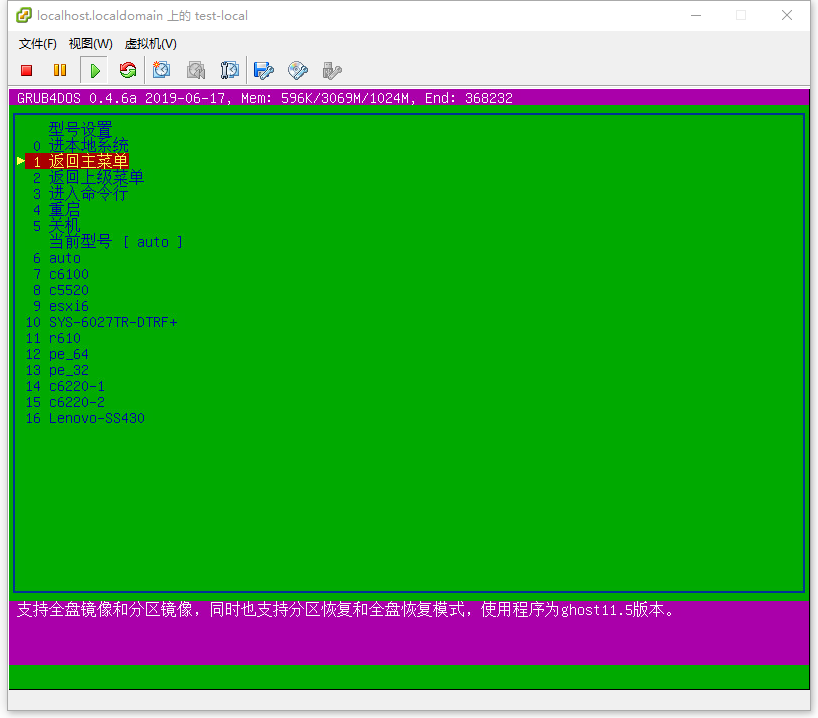Click the USB device connection icon

tap(332, 70)
